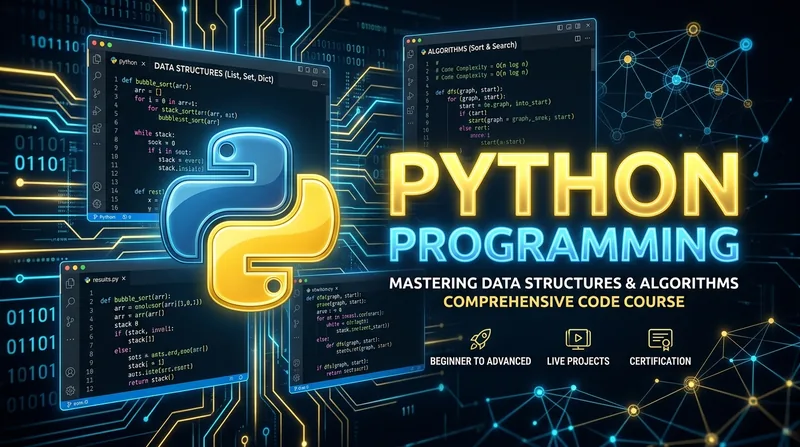800x447 pixels.
Task: Click Mastering Data Structures & Algorithms text
Action: click(x=564, y=283)
